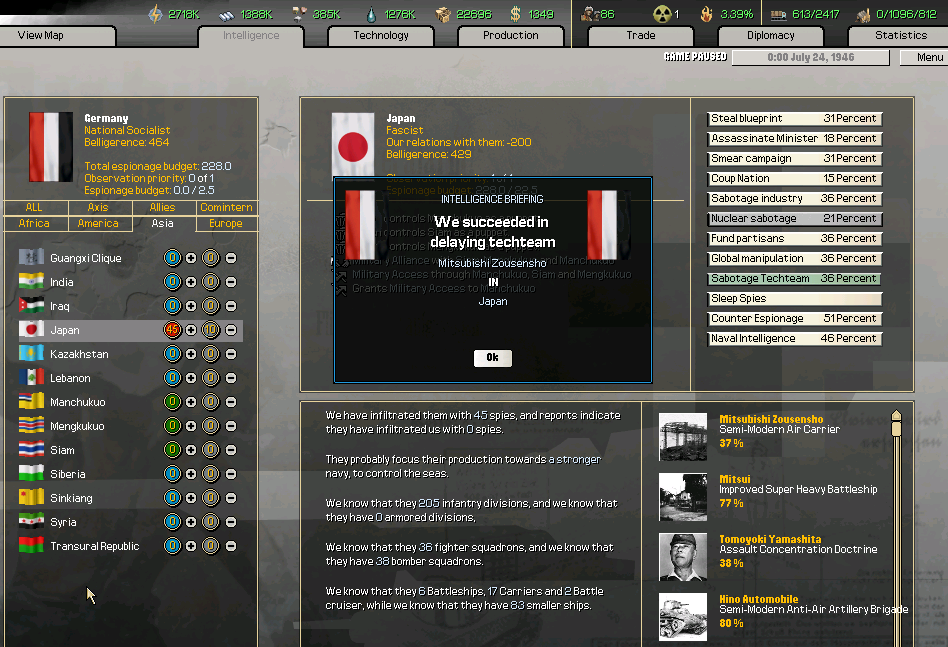Open the Technology tab
The image size is (948, 647).
380,35
